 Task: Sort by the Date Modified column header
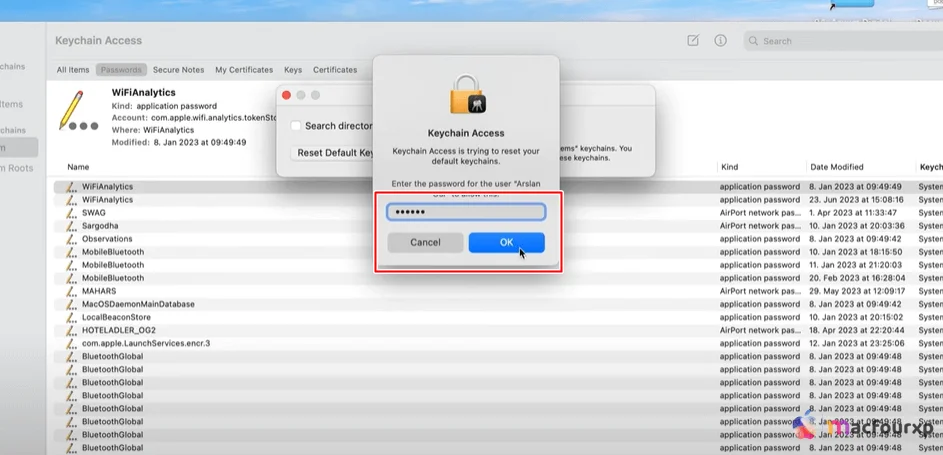(x=837, y=167)
